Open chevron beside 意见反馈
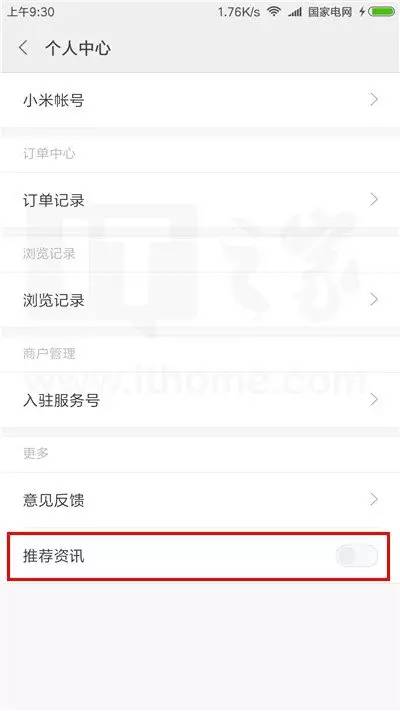The image size is (400, 711). 374,500
